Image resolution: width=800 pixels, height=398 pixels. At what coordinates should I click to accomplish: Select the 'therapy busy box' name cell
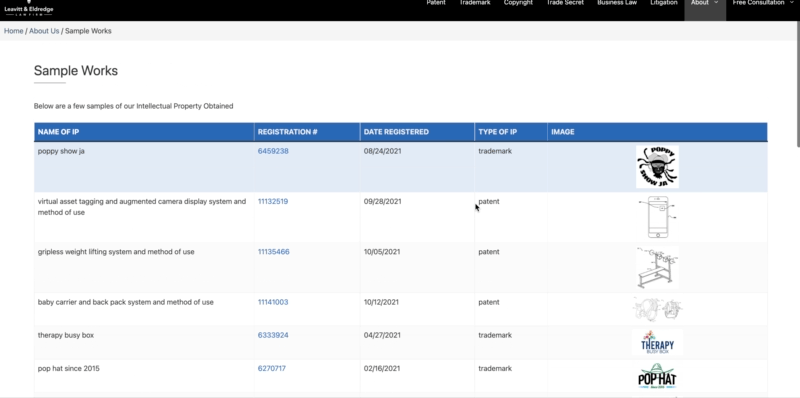point(144,342)
